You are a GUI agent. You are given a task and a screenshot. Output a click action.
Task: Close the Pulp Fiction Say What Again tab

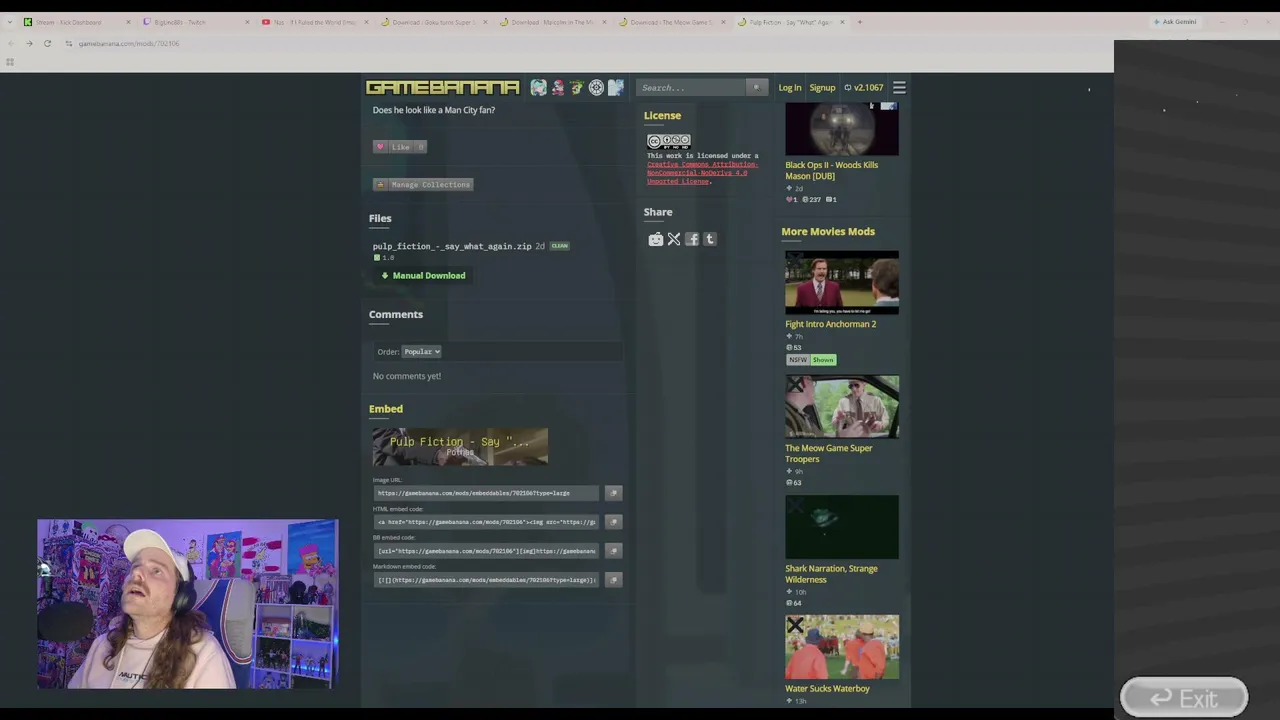[842, 22]
